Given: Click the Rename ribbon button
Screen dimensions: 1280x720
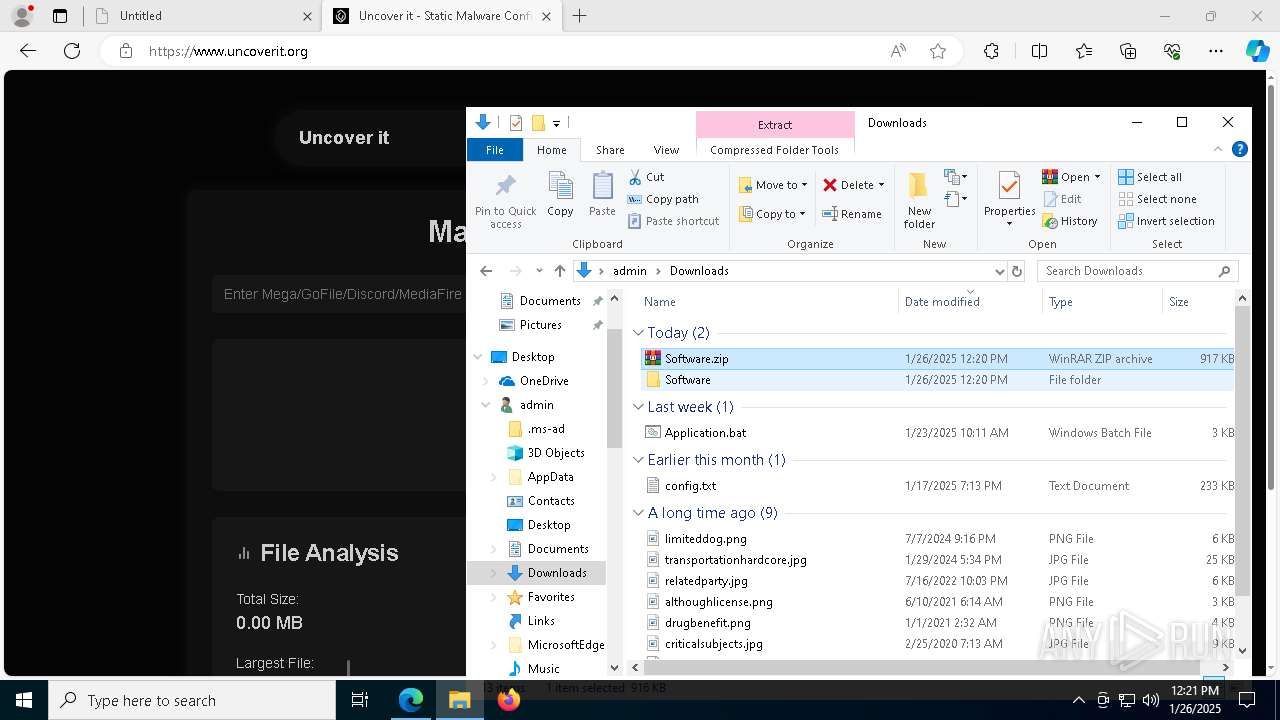Looking at the screenshot, I should coord(852,214).
